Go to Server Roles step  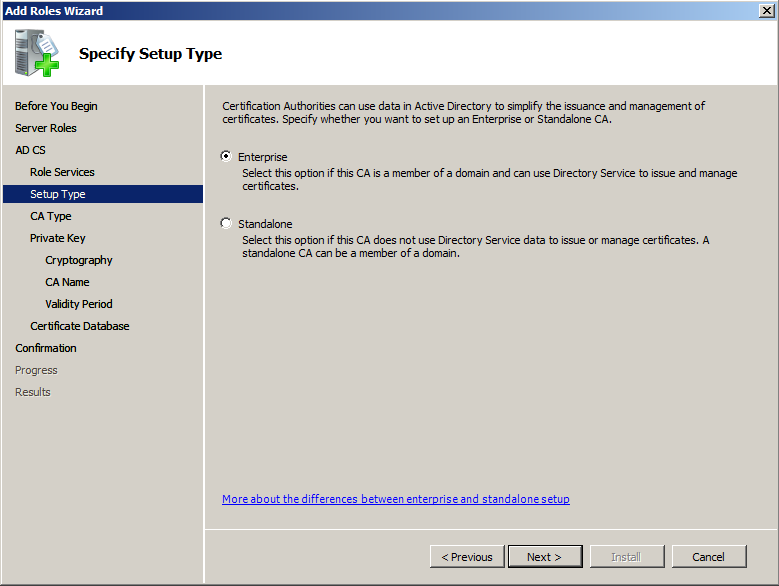coord(46,128)
